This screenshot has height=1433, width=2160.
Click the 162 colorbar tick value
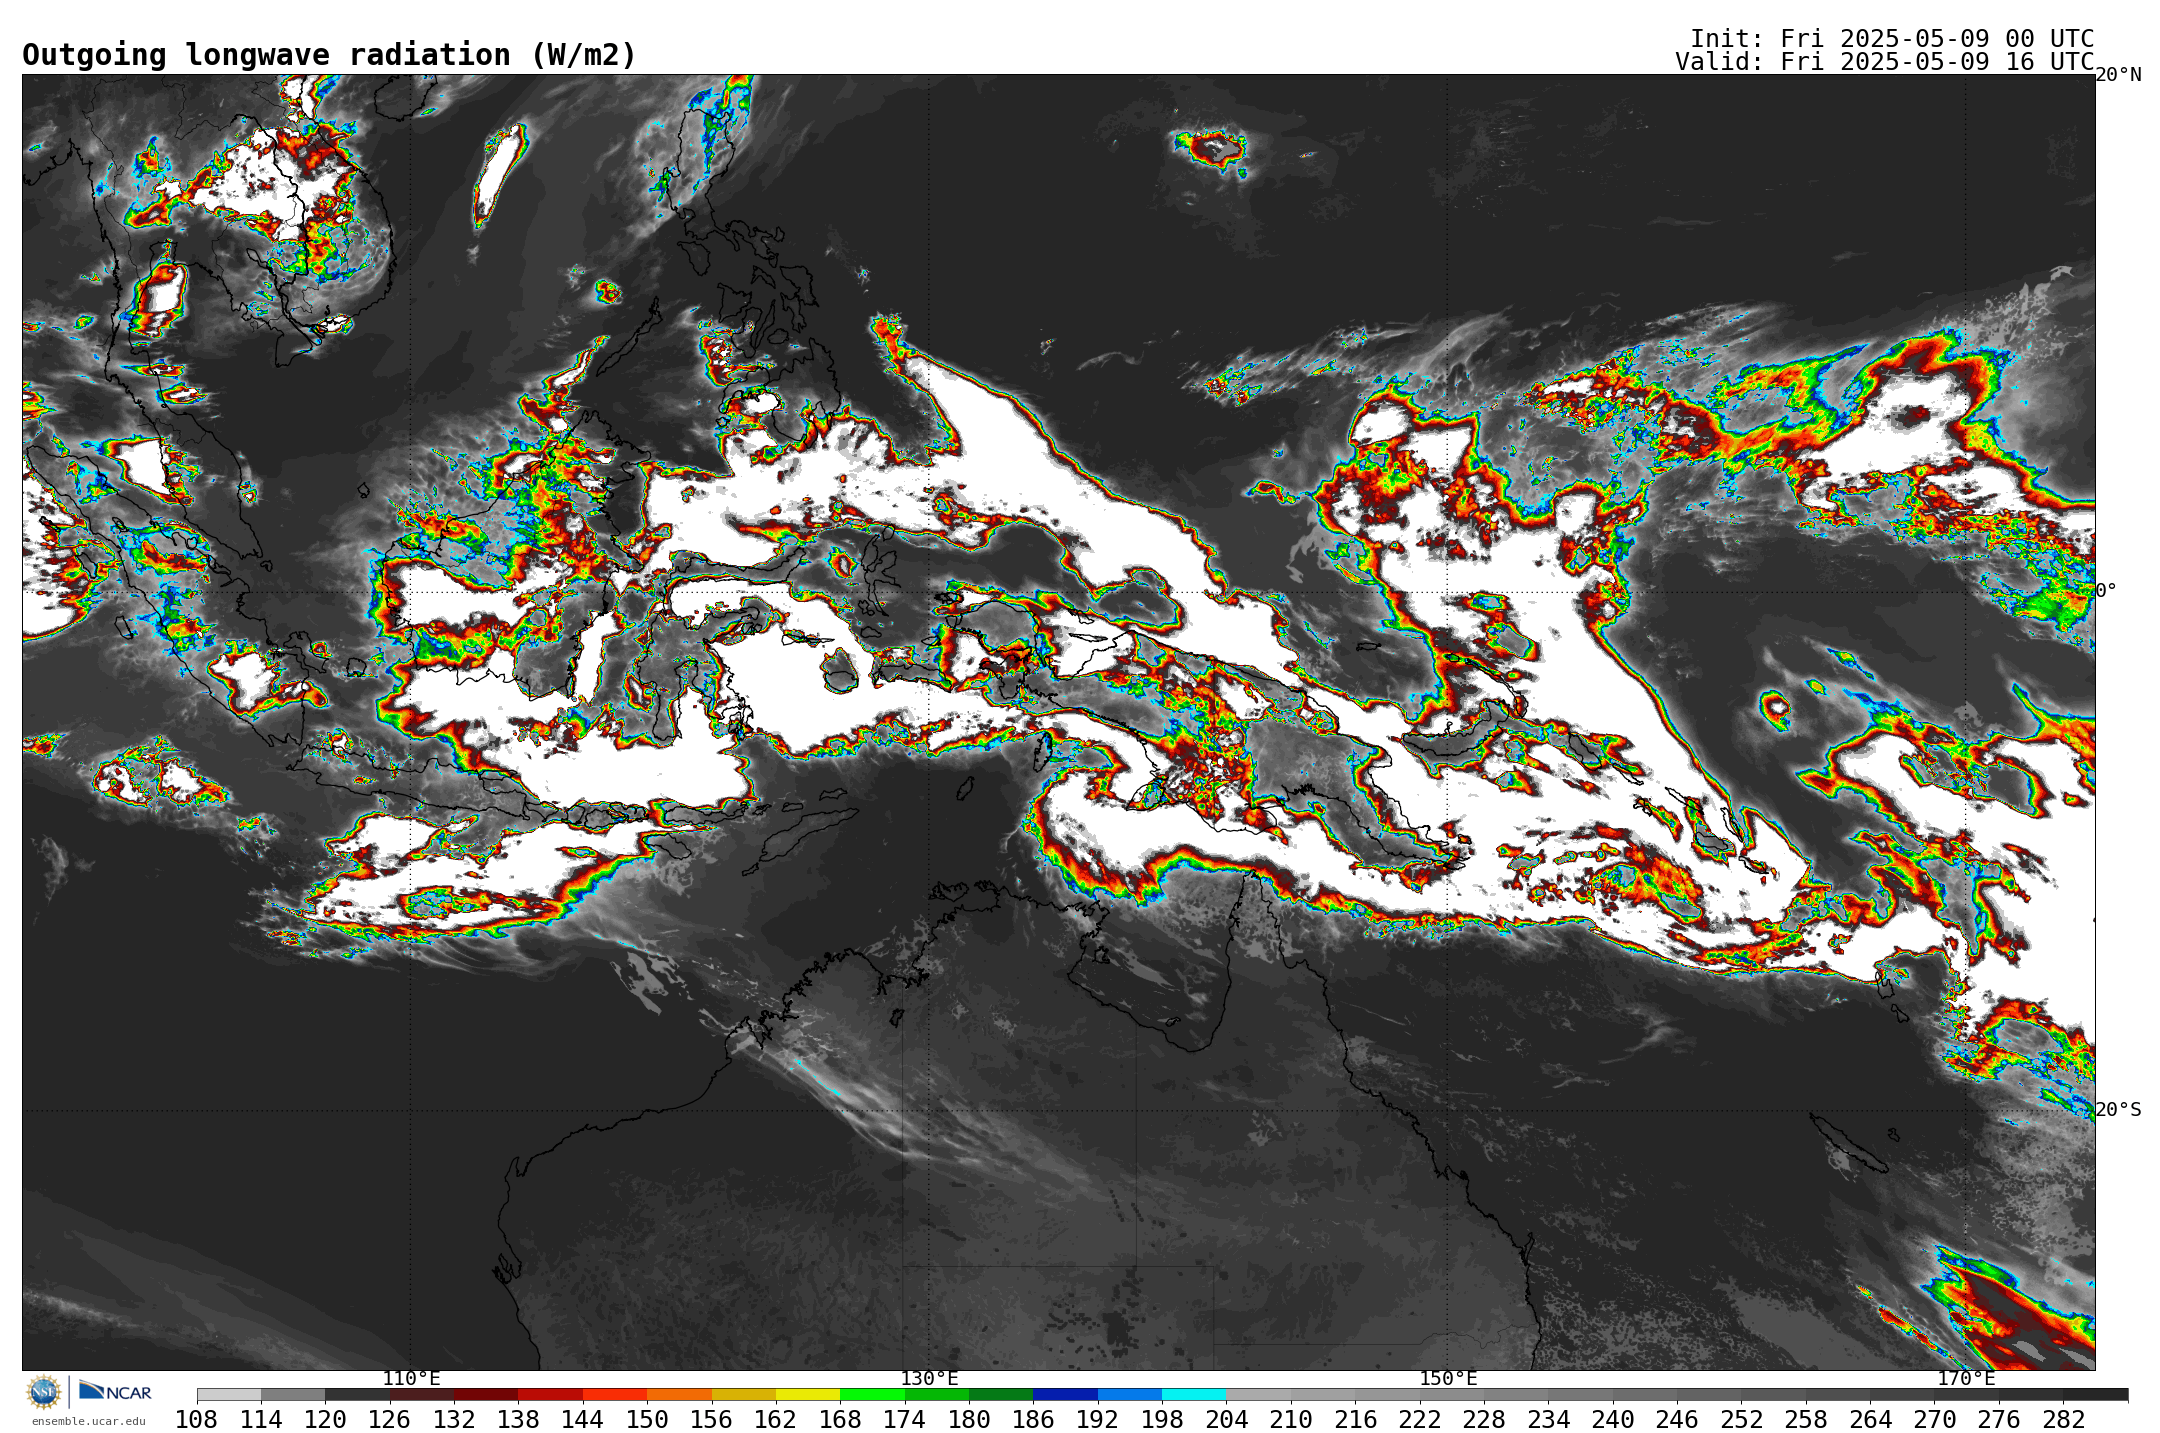click(776, 1420)
